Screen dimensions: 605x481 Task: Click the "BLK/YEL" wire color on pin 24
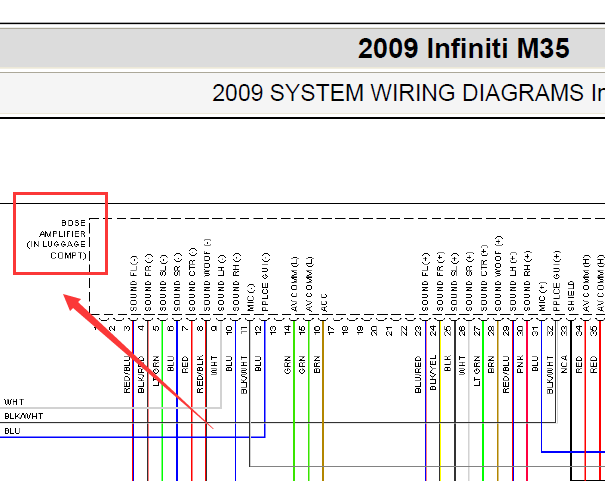[x=433, y=373]
